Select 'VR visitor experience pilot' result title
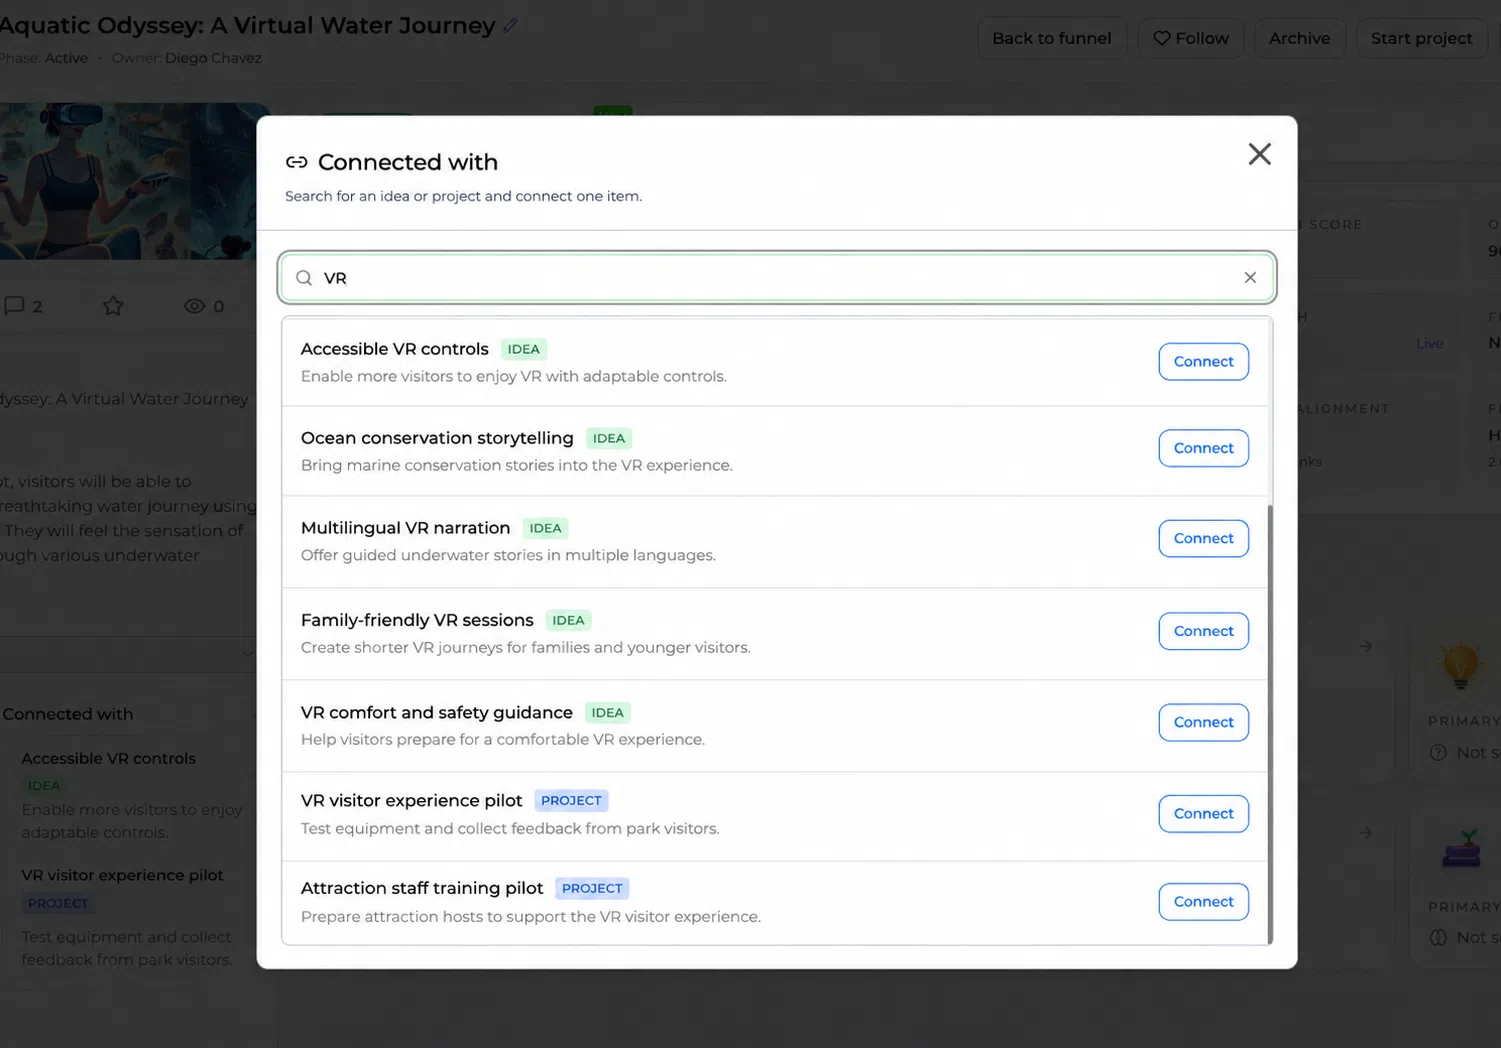The height and width of the screenshot is (1048, 1501). coord(411,800)
